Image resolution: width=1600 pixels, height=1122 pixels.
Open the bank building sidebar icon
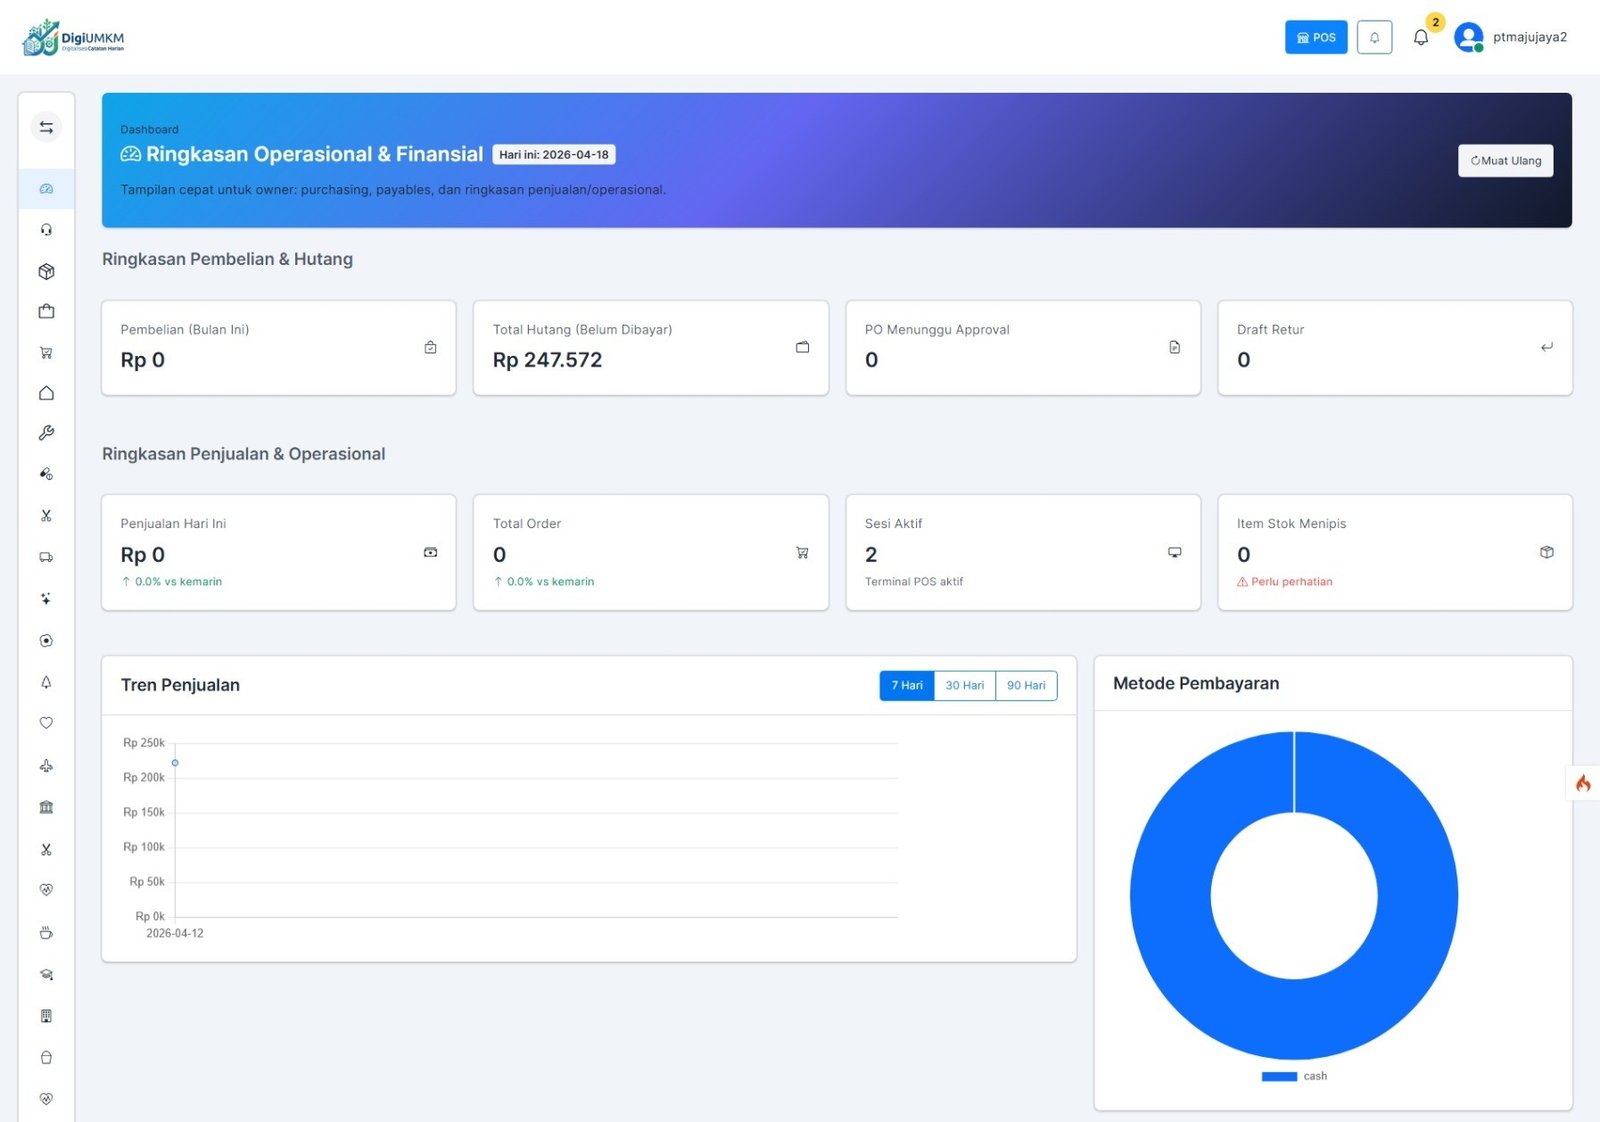coord(46,807)
